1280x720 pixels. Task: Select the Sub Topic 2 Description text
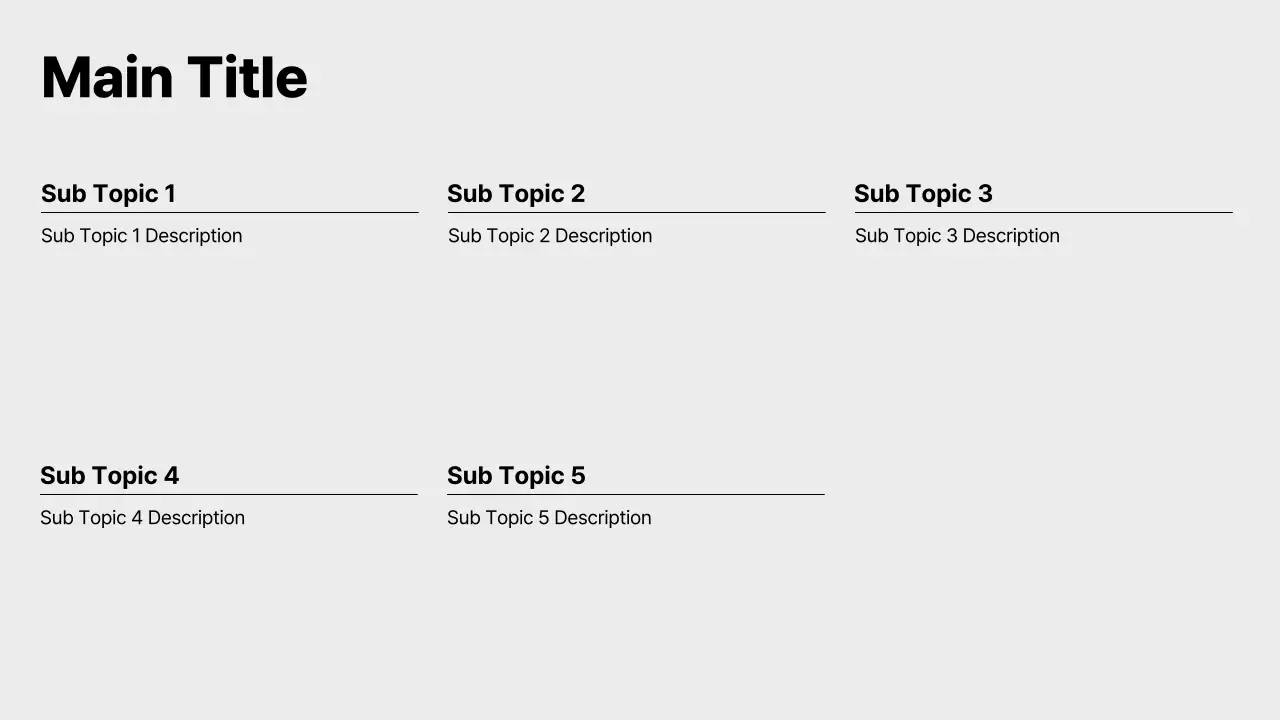[x=550, y=236]
